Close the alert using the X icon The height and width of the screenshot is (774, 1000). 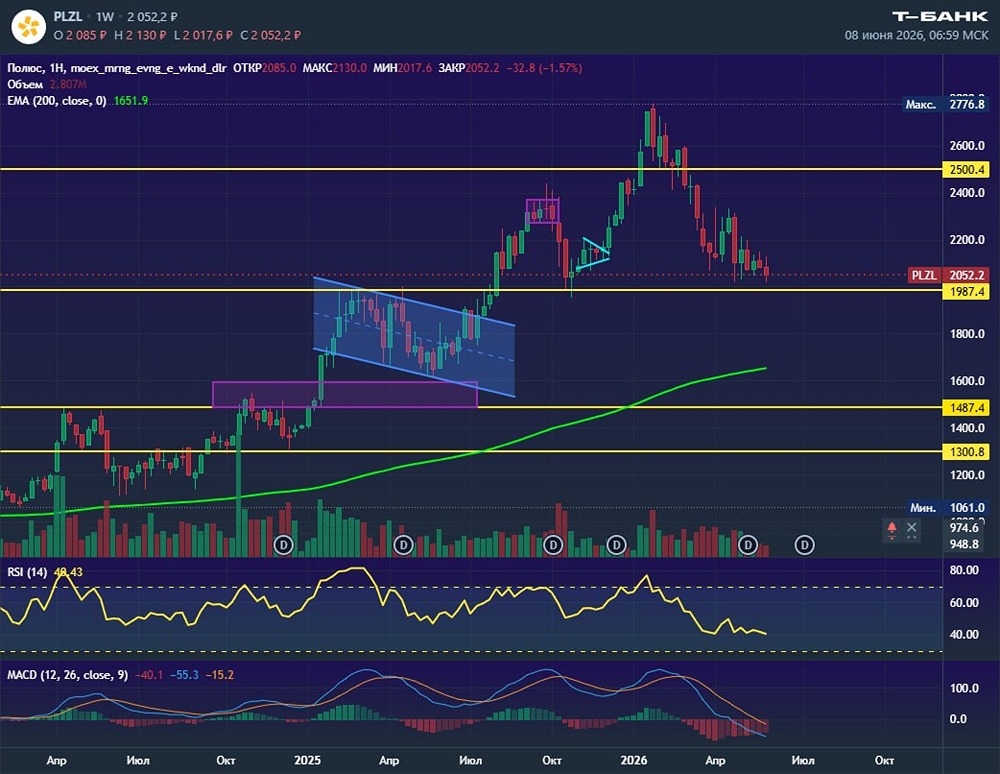tap(911, 527)
